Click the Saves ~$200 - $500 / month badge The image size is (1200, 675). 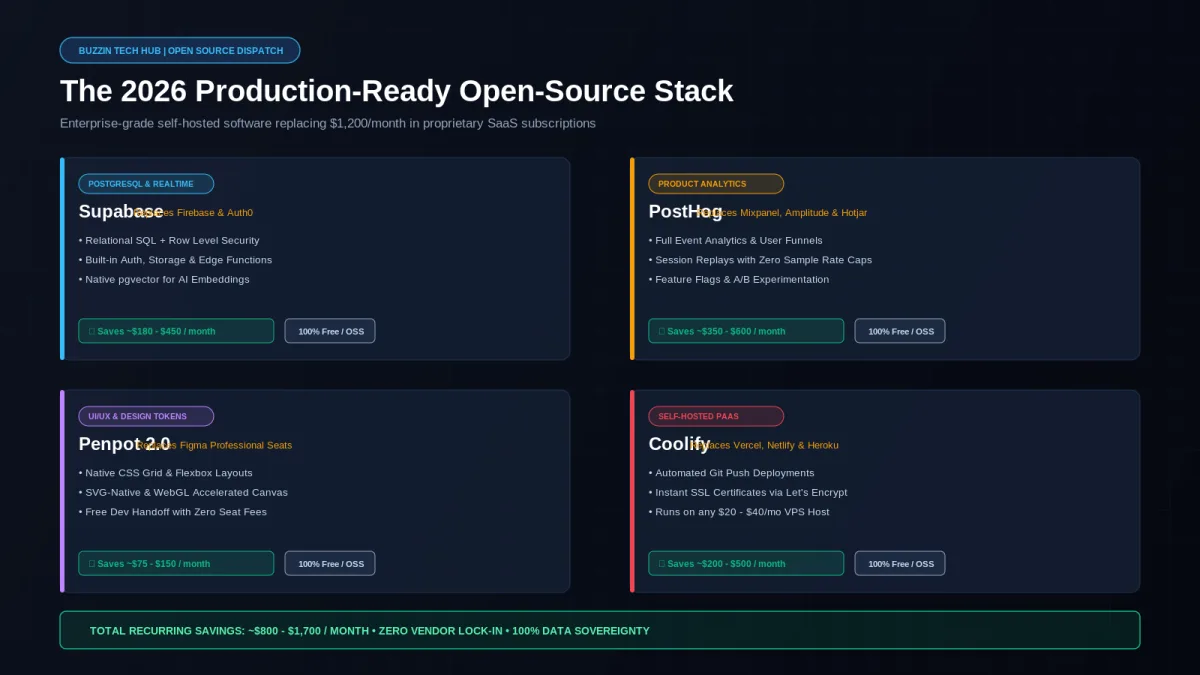pyautogui.click(x=746, y=563)
